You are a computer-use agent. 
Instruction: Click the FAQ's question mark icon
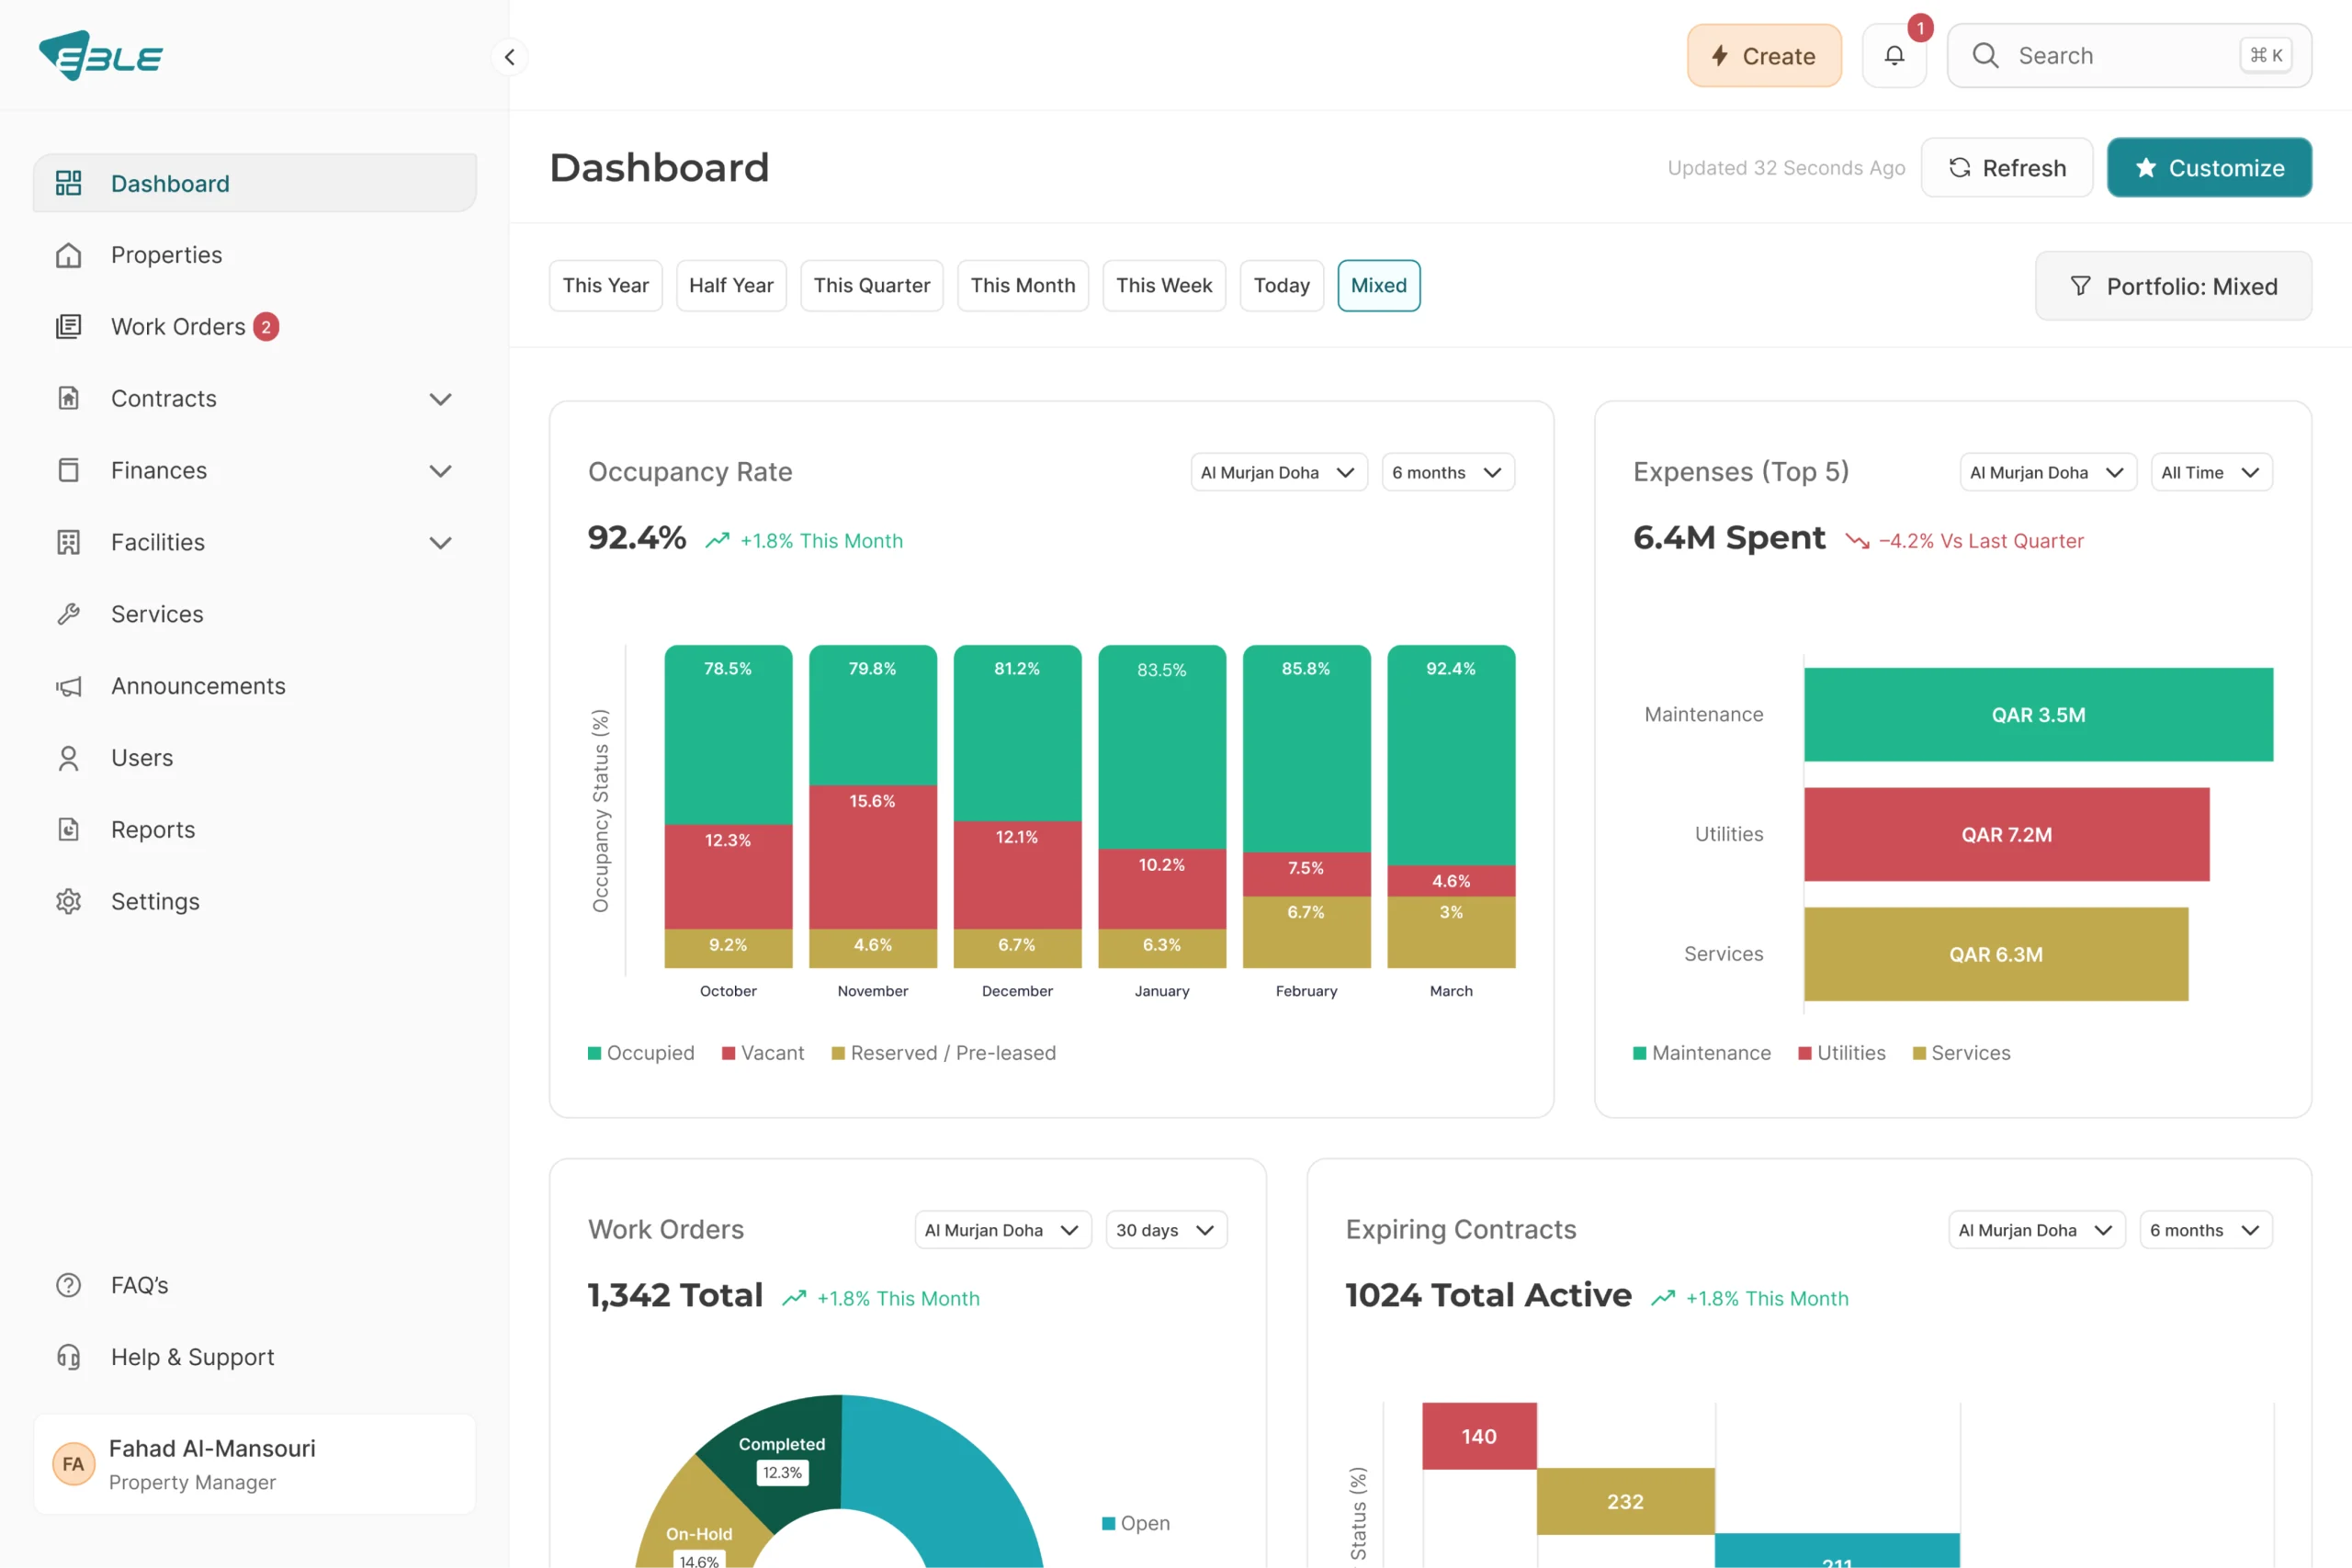(68, 1285)
